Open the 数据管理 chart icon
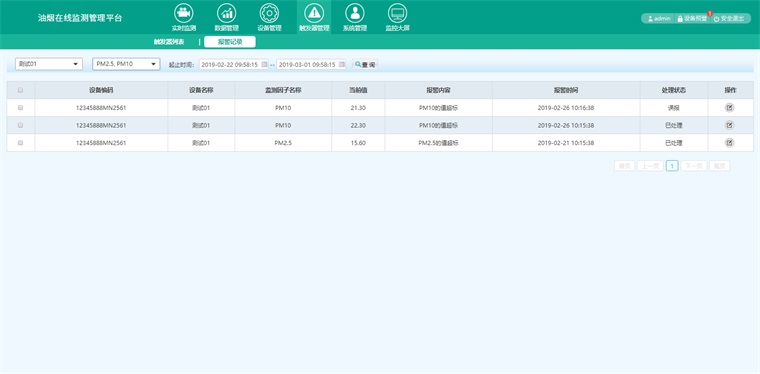The image size is (760, 374). (x=226, y=13)
